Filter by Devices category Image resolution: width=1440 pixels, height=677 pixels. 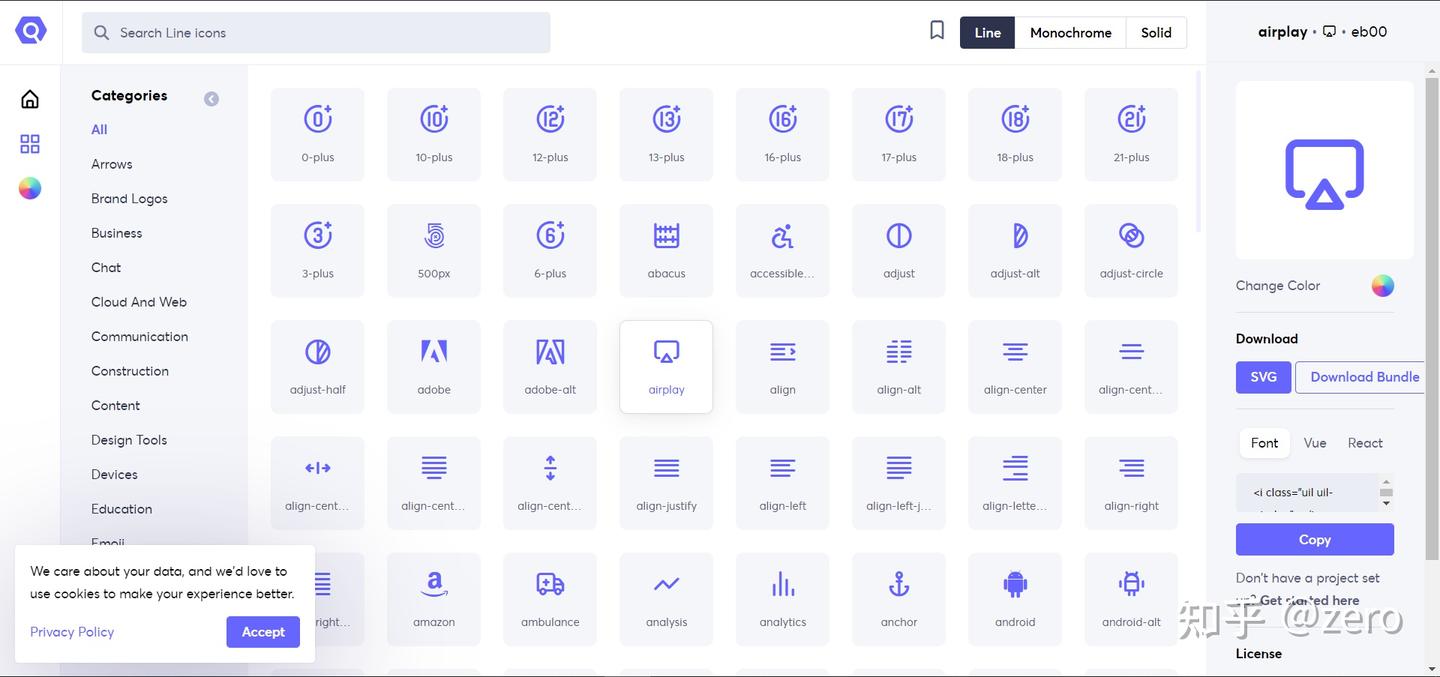tap(114, 474)
